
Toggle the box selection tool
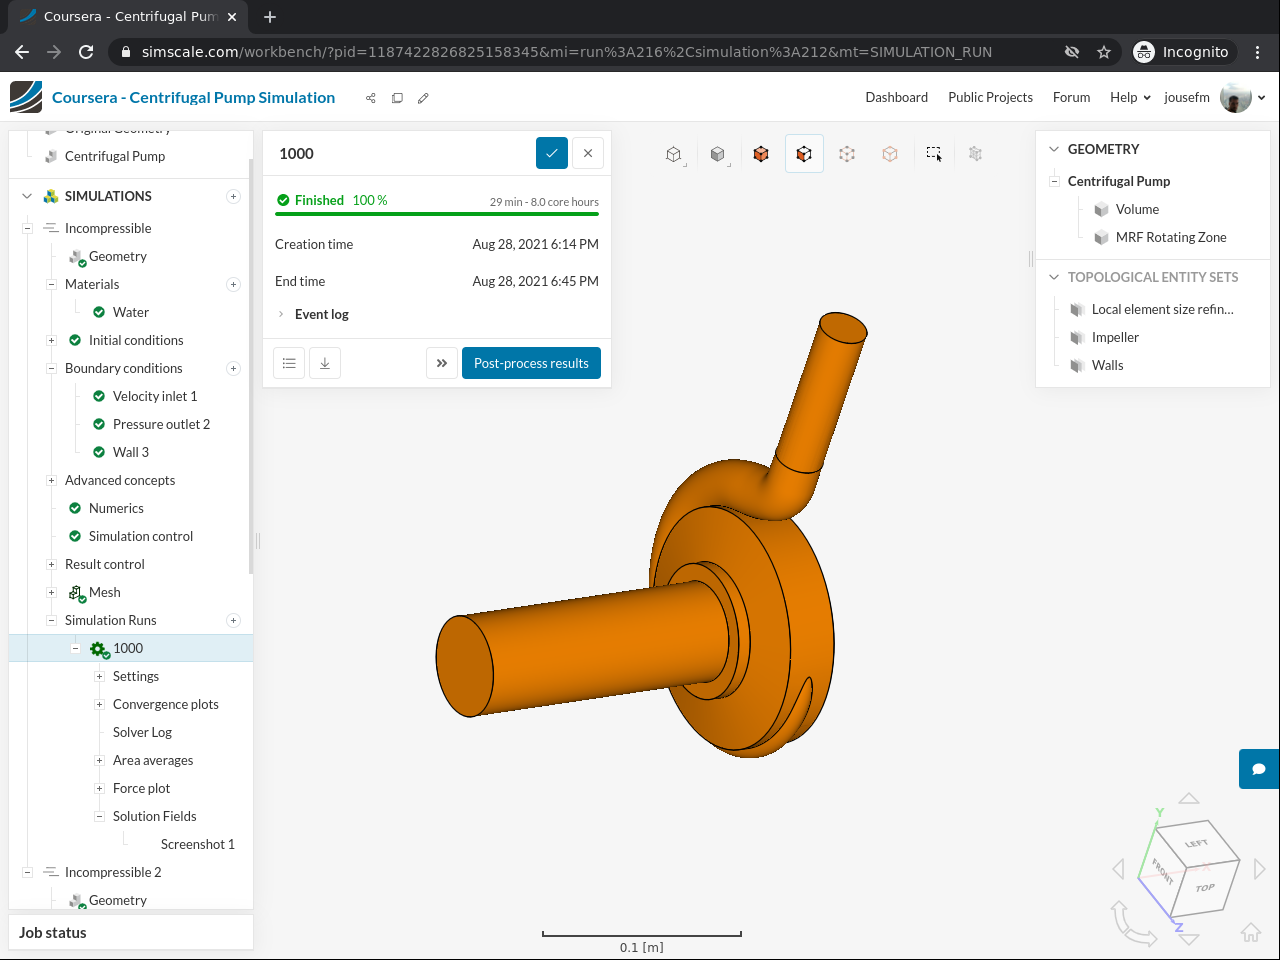click(x=933, y=154)
